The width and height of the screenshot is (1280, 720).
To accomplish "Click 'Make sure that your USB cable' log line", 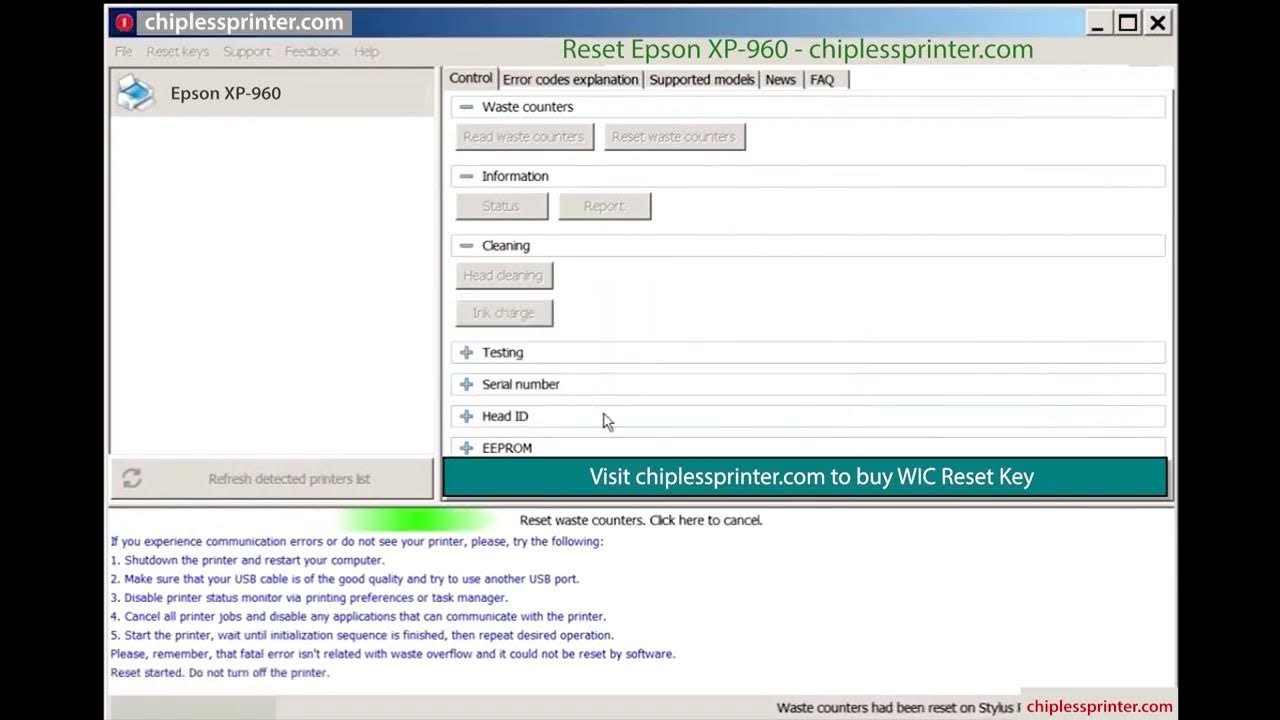I will (345, 579).
